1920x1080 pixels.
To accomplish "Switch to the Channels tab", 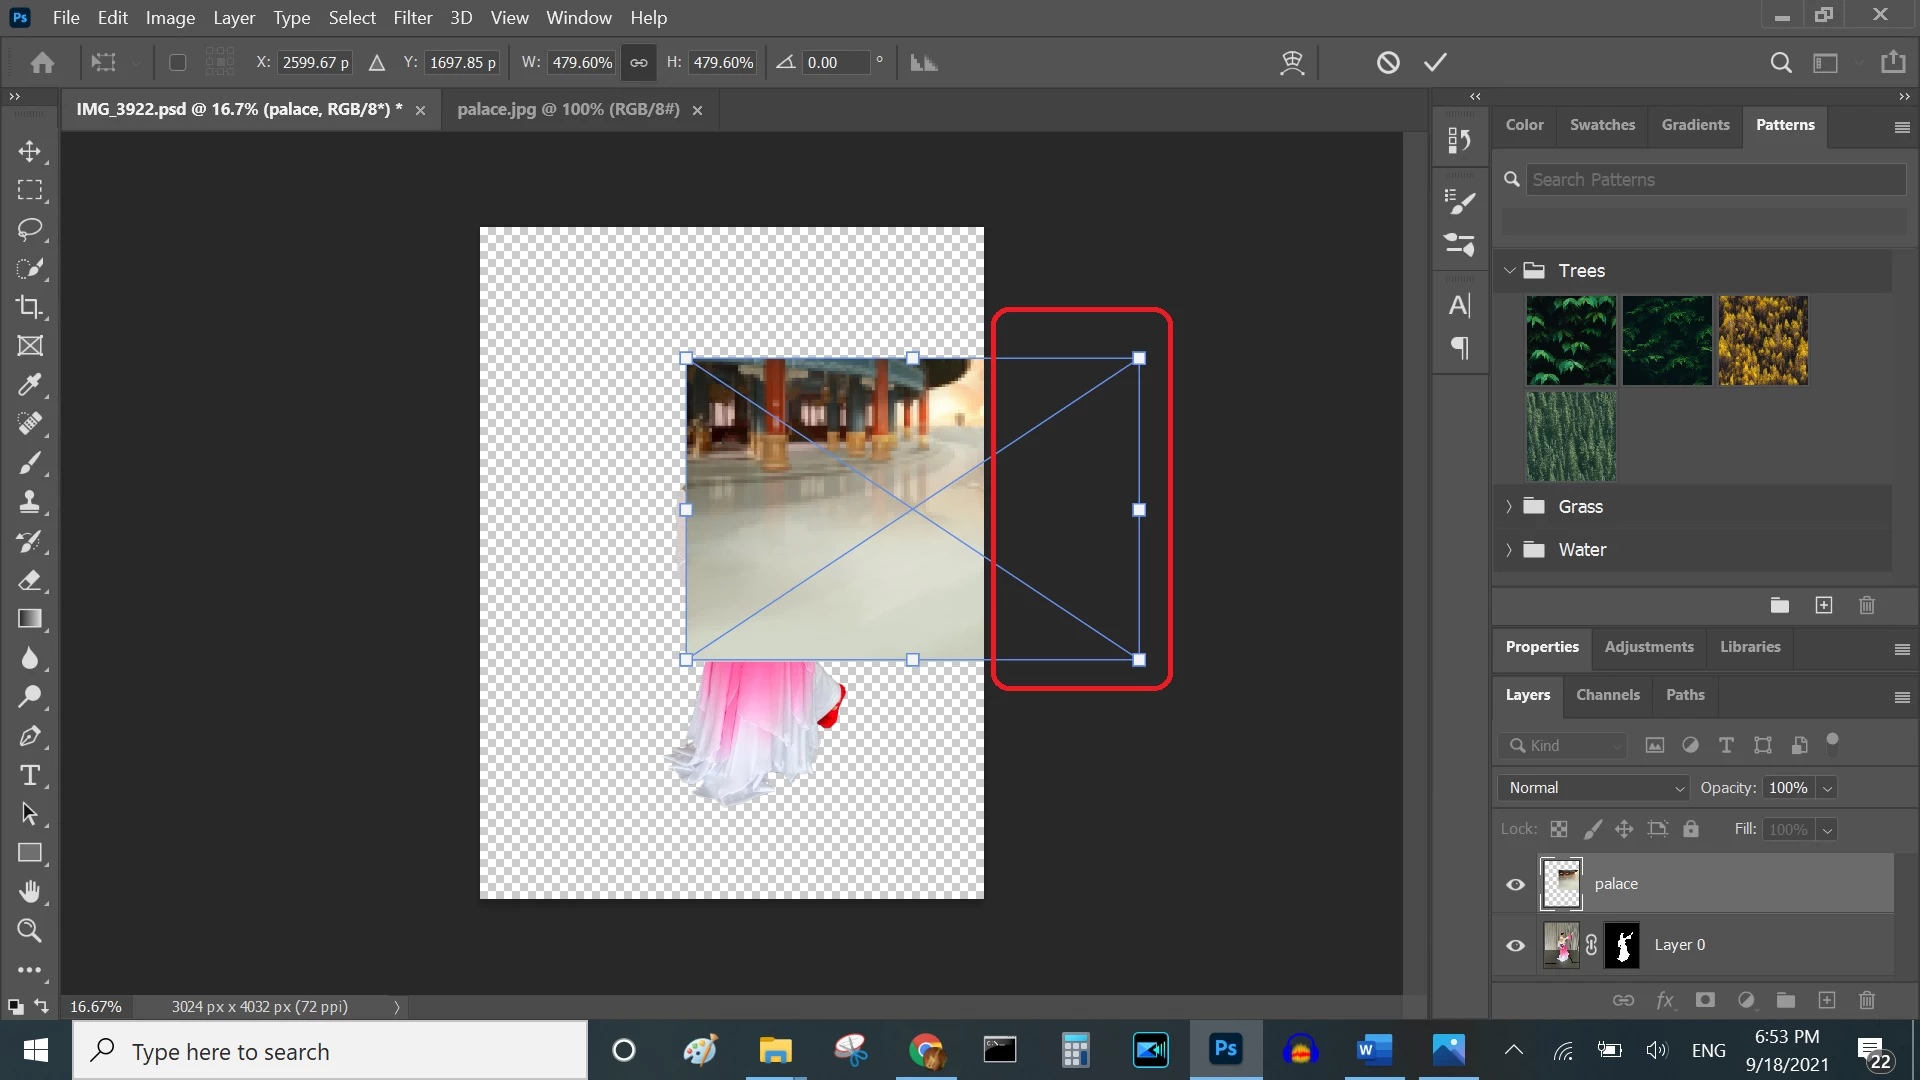I will click(1607, 695).
